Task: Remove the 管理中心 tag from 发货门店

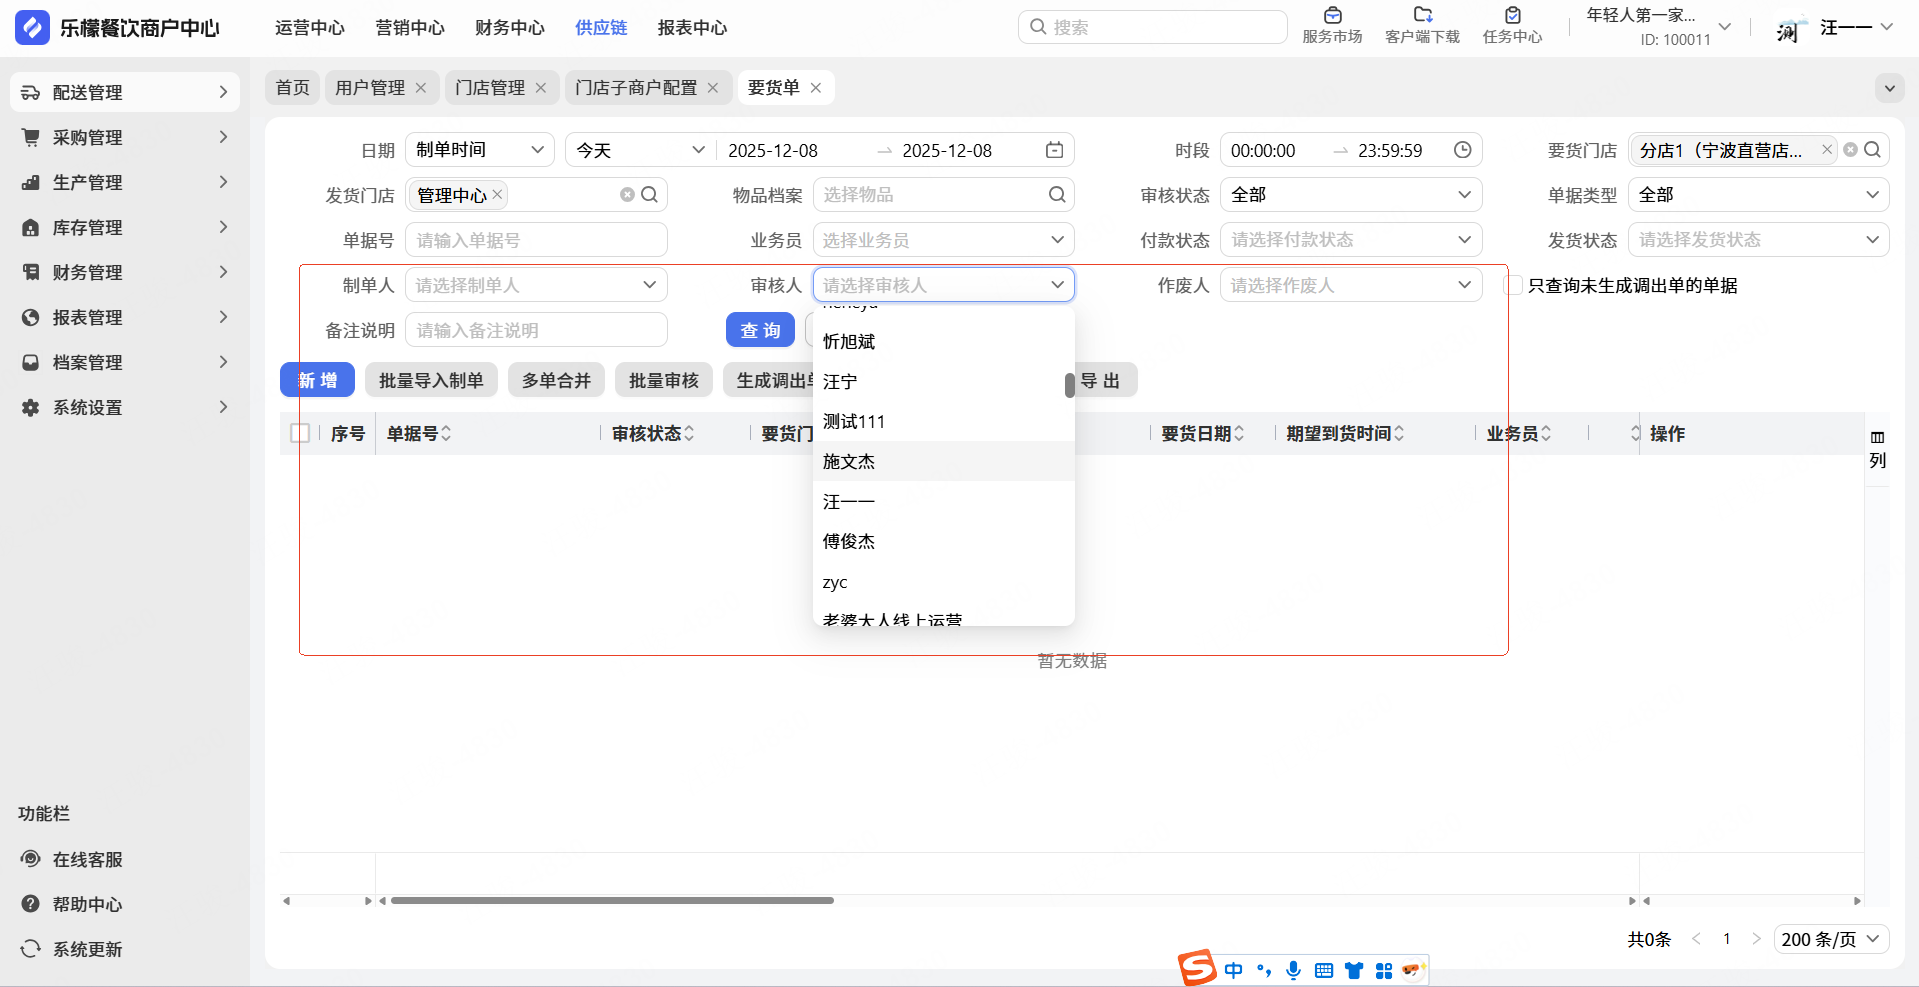Action: click(497, 194)
